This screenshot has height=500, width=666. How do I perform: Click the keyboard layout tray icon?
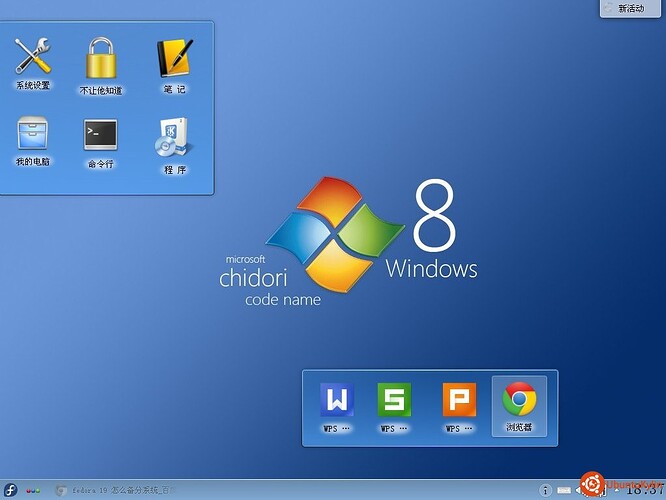click(x=564, y=491)
